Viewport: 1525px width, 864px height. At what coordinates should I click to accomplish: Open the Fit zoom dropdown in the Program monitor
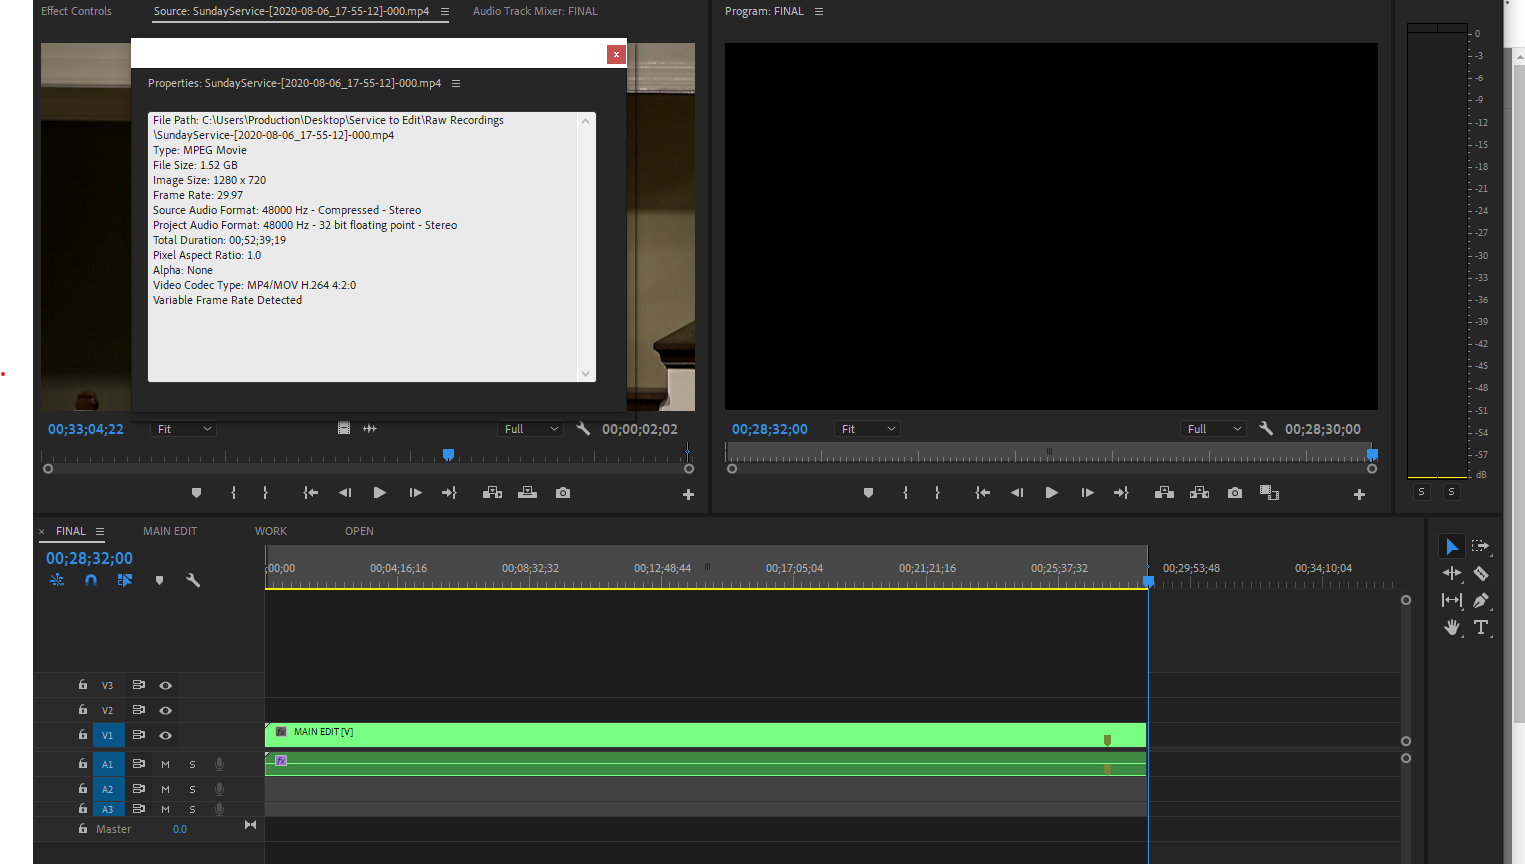click(x=866, y=428)
